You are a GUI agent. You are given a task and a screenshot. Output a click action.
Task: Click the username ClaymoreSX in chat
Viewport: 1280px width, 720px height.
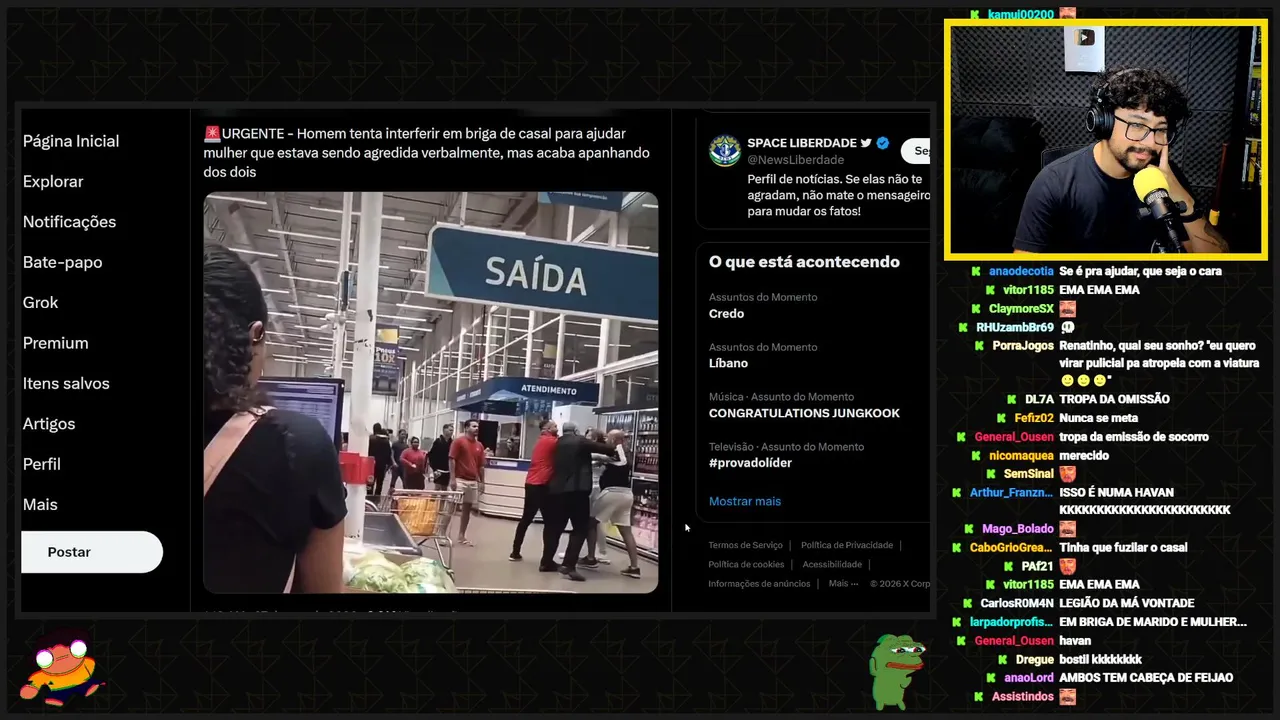click(1021, 309)
